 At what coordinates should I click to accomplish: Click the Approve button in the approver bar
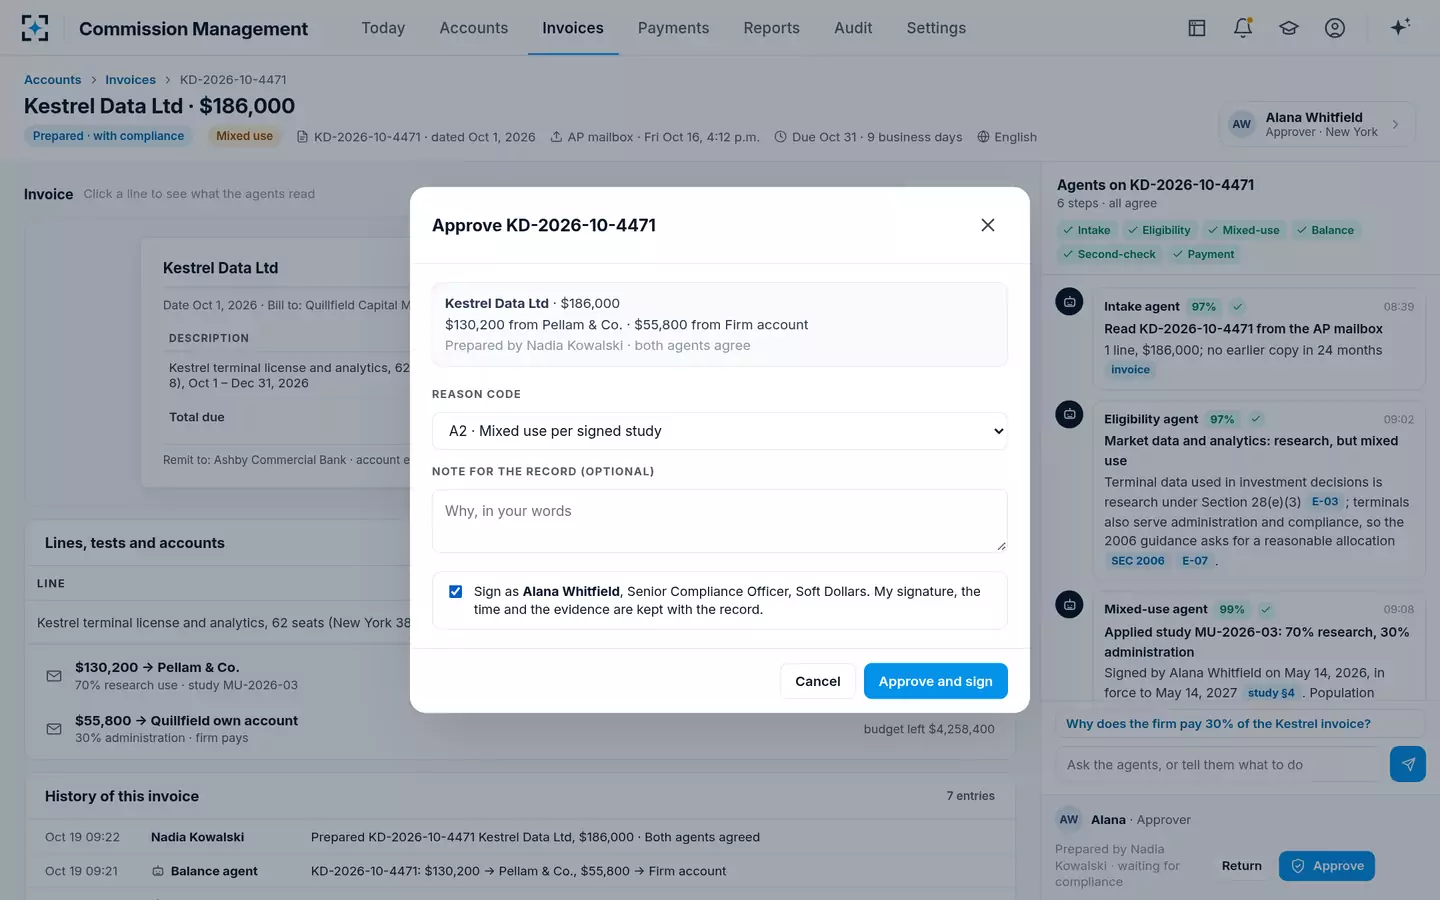1327,866
